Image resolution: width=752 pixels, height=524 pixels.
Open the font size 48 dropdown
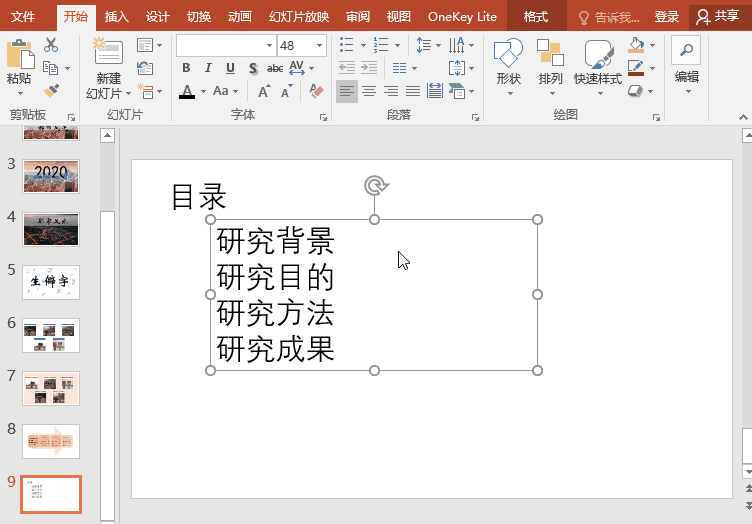(x=319, y=46)
